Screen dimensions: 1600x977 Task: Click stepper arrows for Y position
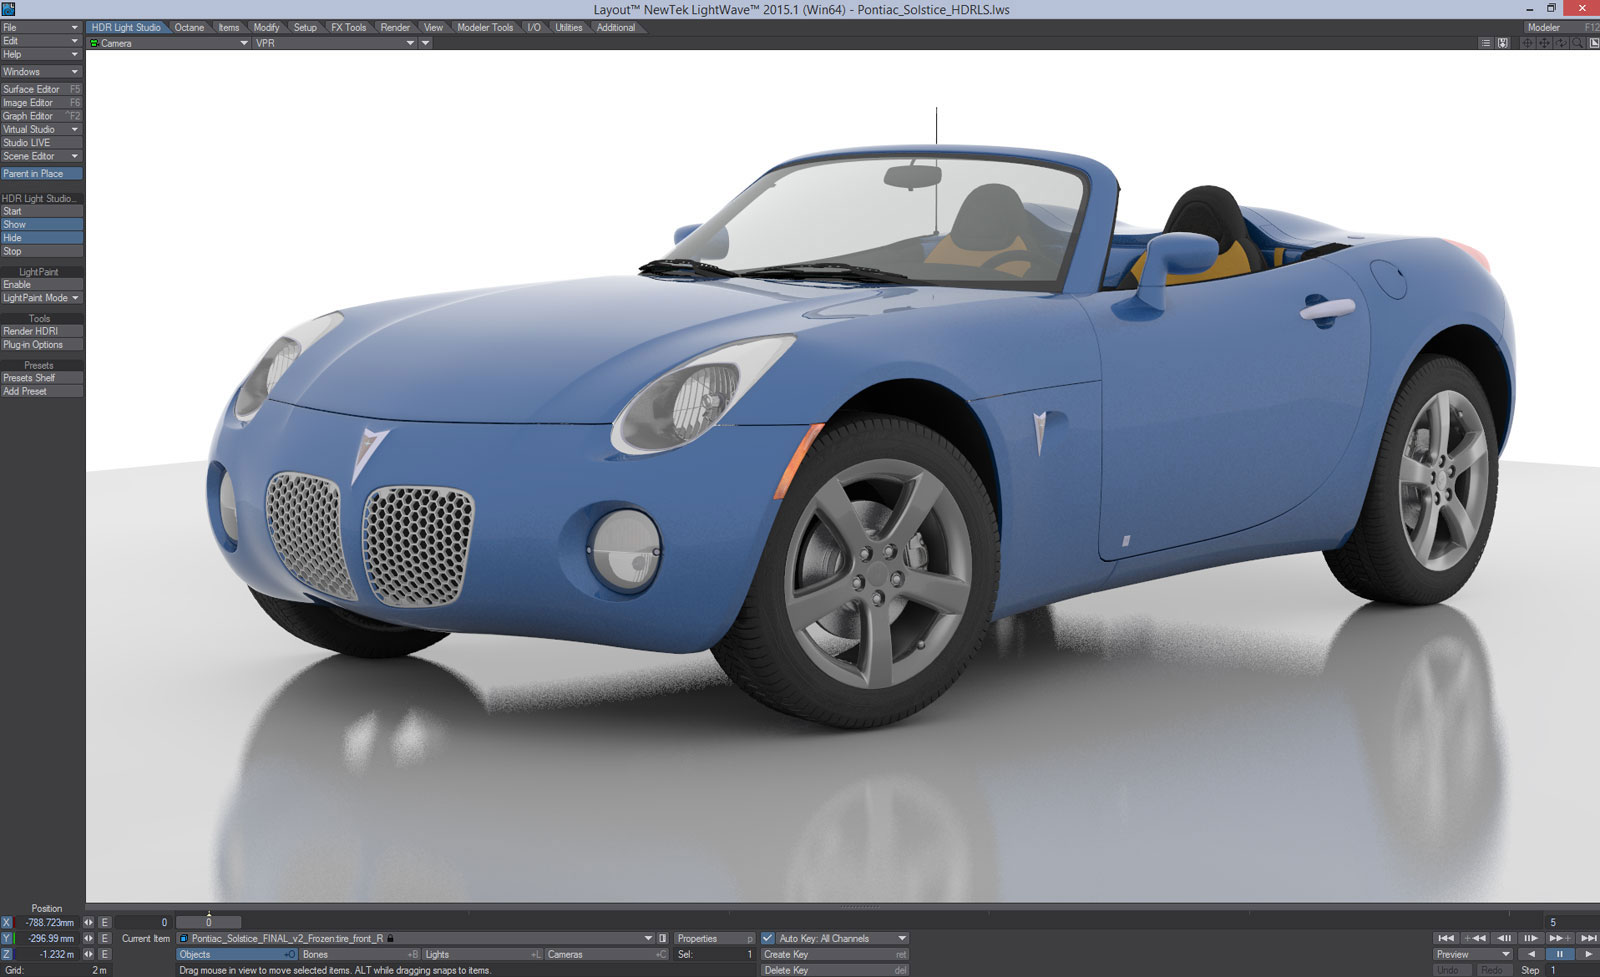point(88,938)
